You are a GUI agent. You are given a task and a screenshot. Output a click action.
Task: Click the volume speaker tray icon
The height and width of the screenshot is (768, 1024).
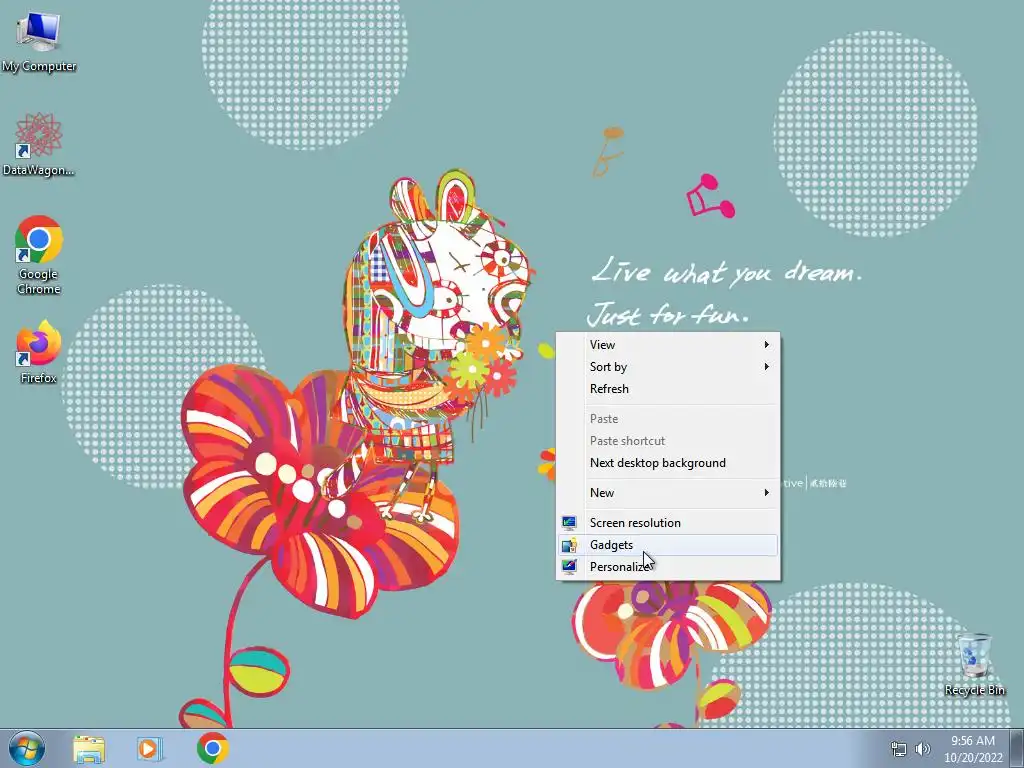tap(923, 749)
